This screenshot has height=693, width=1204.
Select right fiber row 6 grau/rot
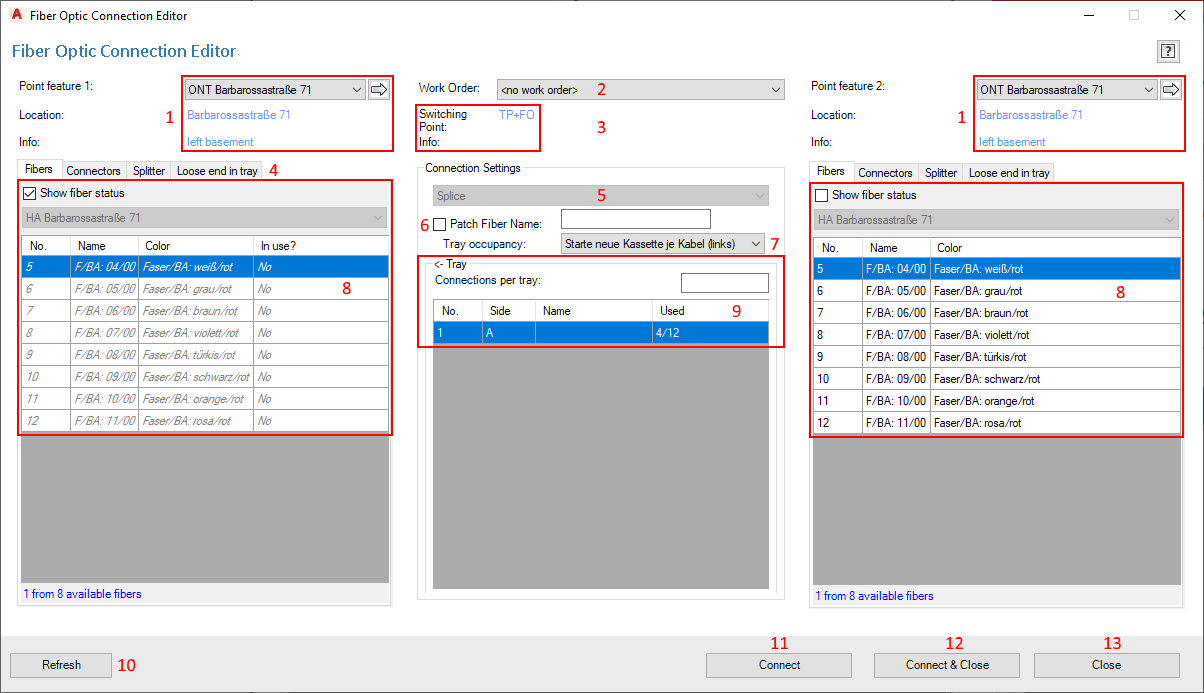tap(997, 291)
